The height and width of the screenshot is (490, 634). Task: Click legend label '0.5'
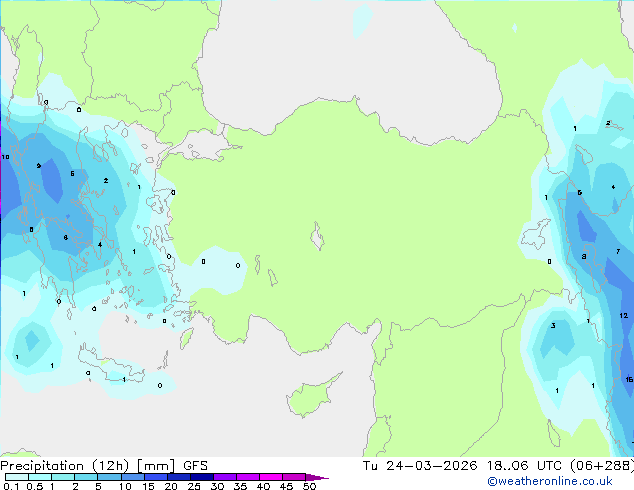coord(35,486)
